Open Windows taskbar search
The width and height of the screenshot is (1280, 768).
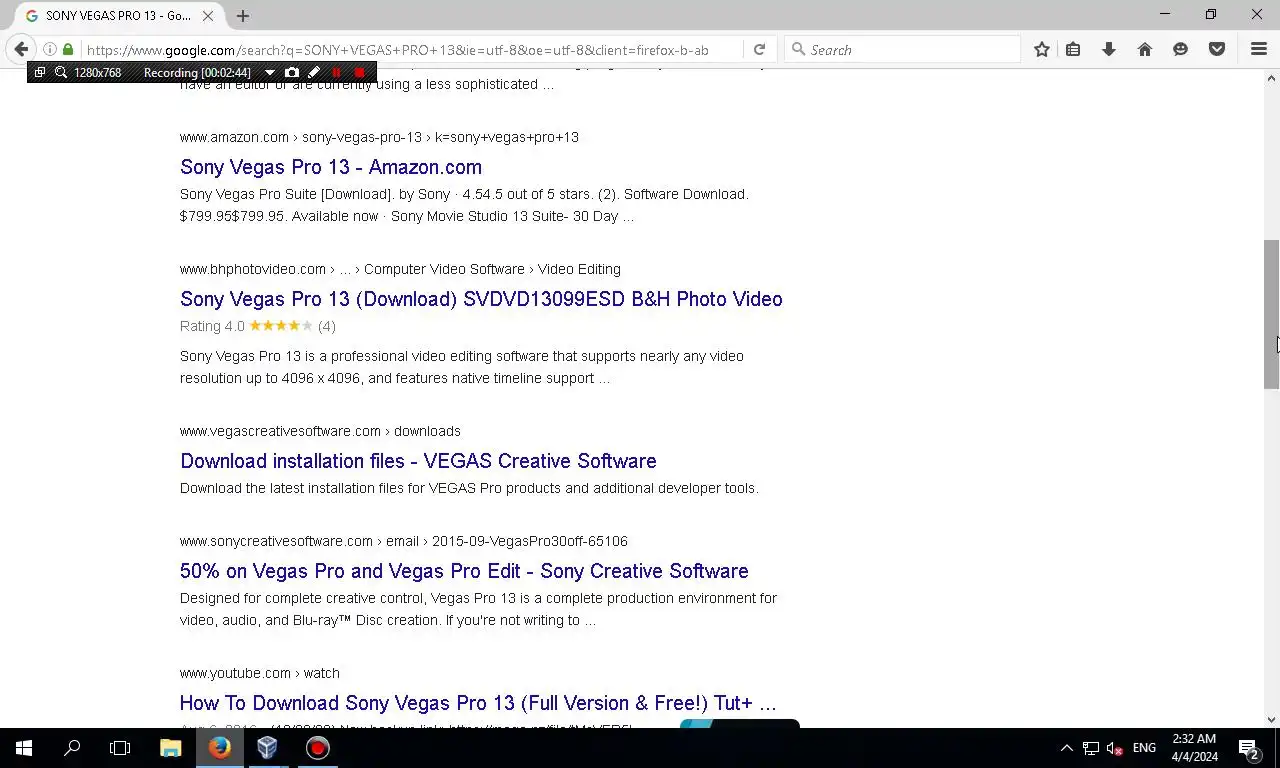(x=72, y=748)
